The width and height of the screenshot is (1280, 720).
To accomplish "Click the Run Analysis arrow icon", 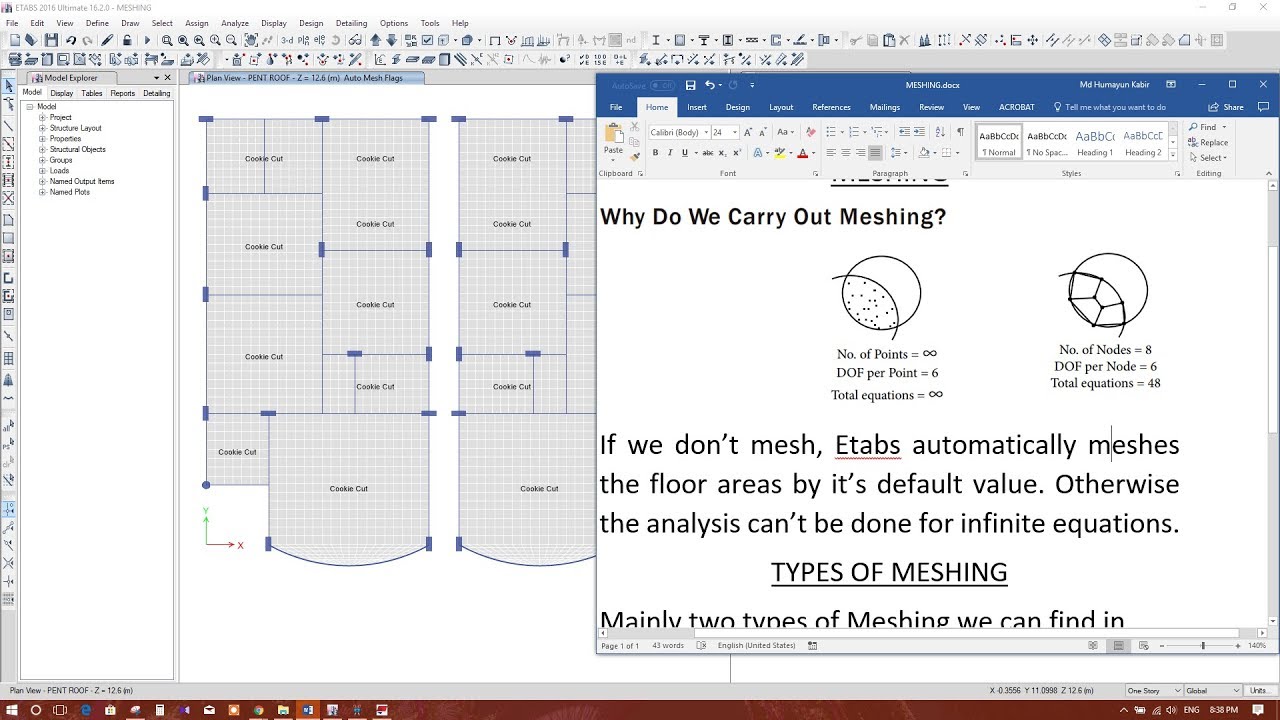I will tap(145, 41).
